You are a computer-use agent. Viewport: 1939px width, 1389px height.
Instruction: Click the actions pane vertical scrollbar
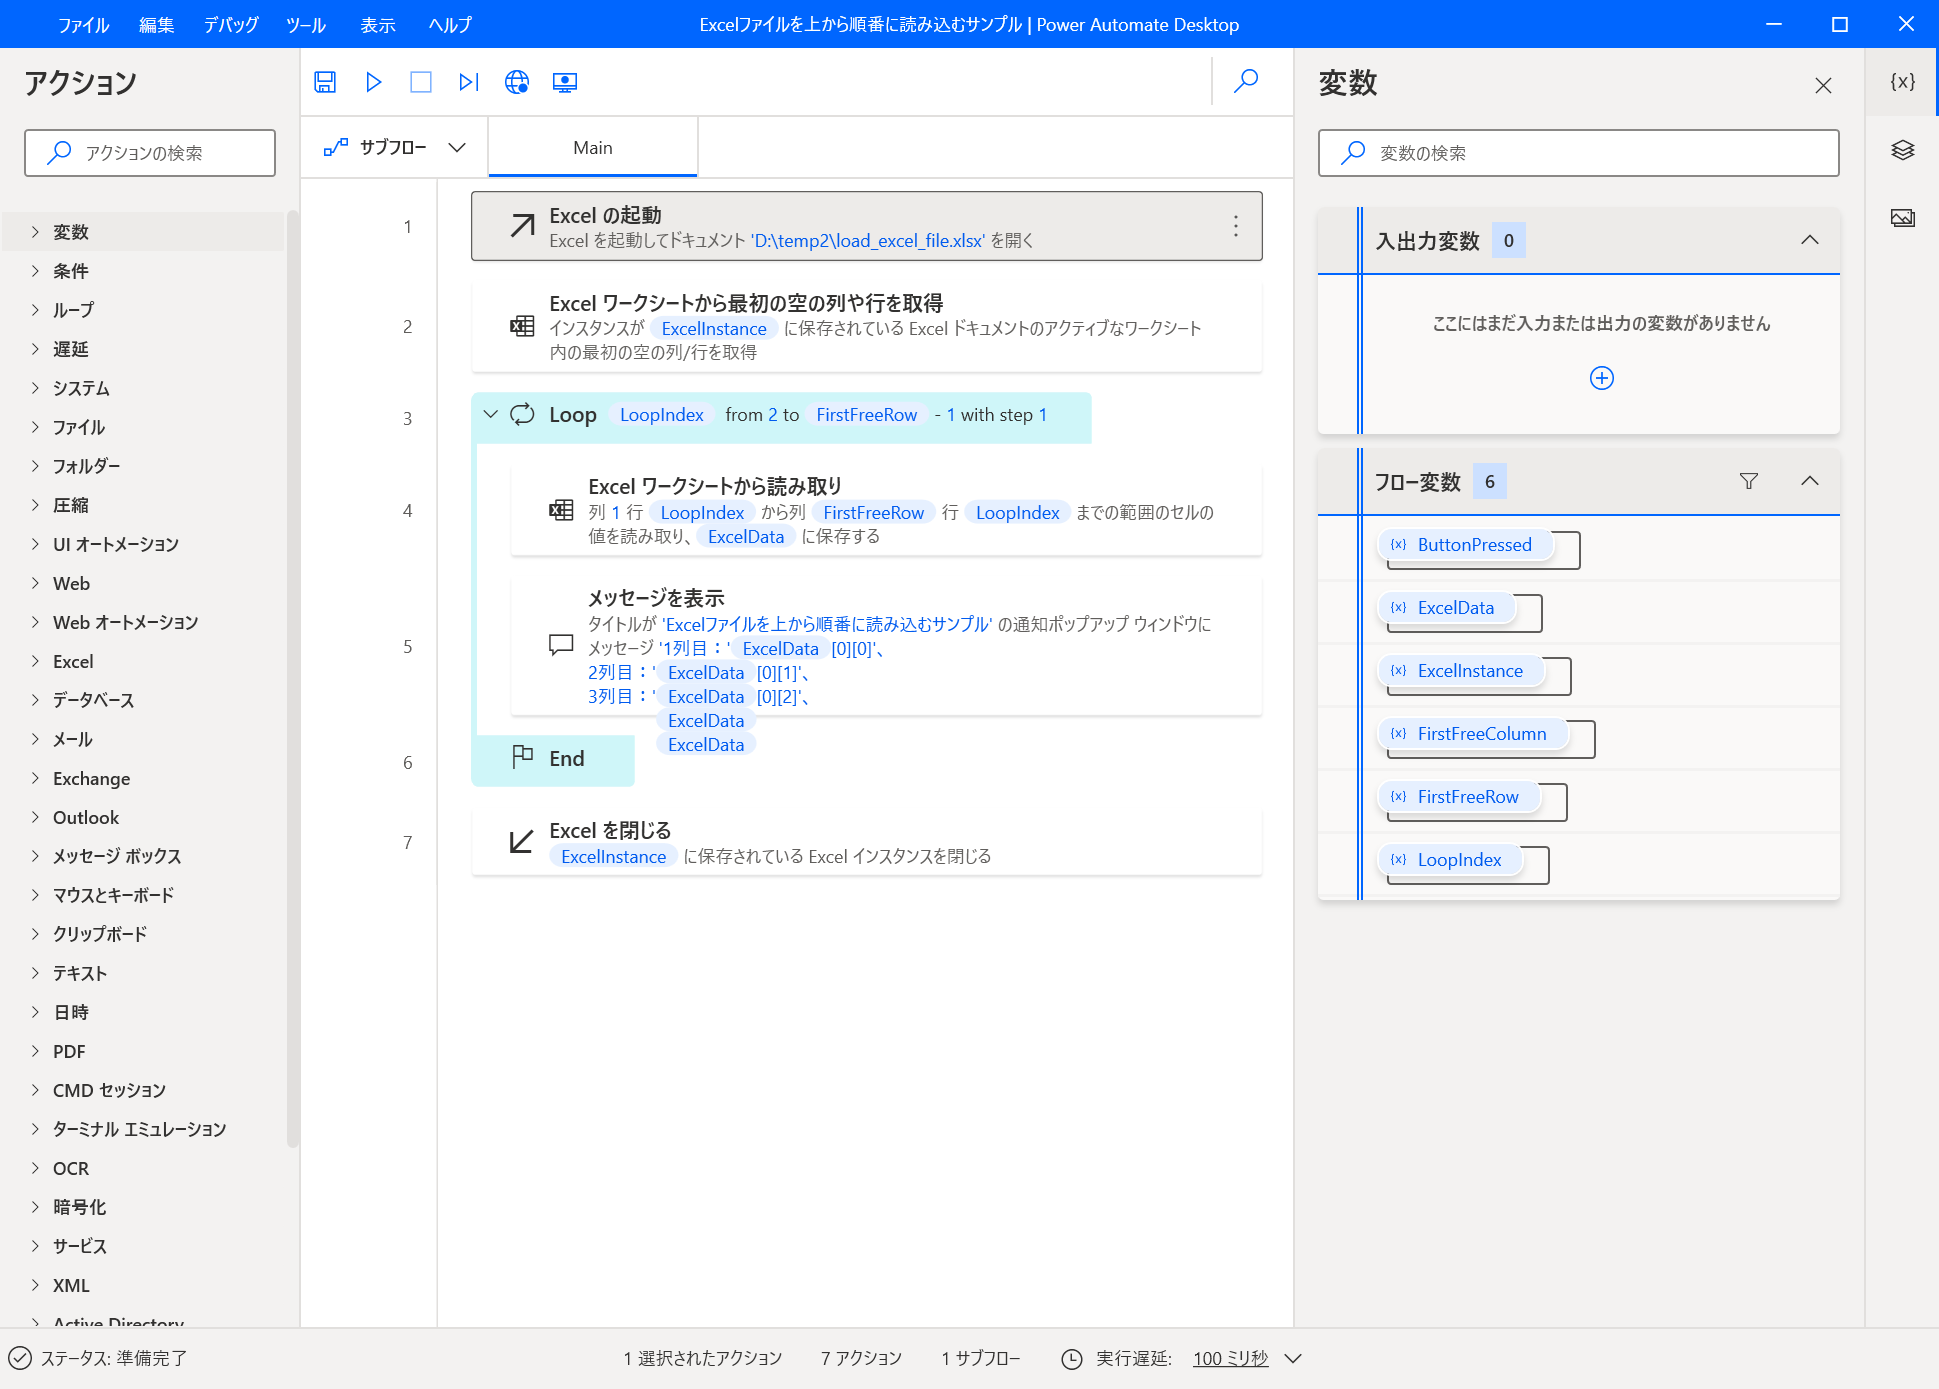[292, 680]
